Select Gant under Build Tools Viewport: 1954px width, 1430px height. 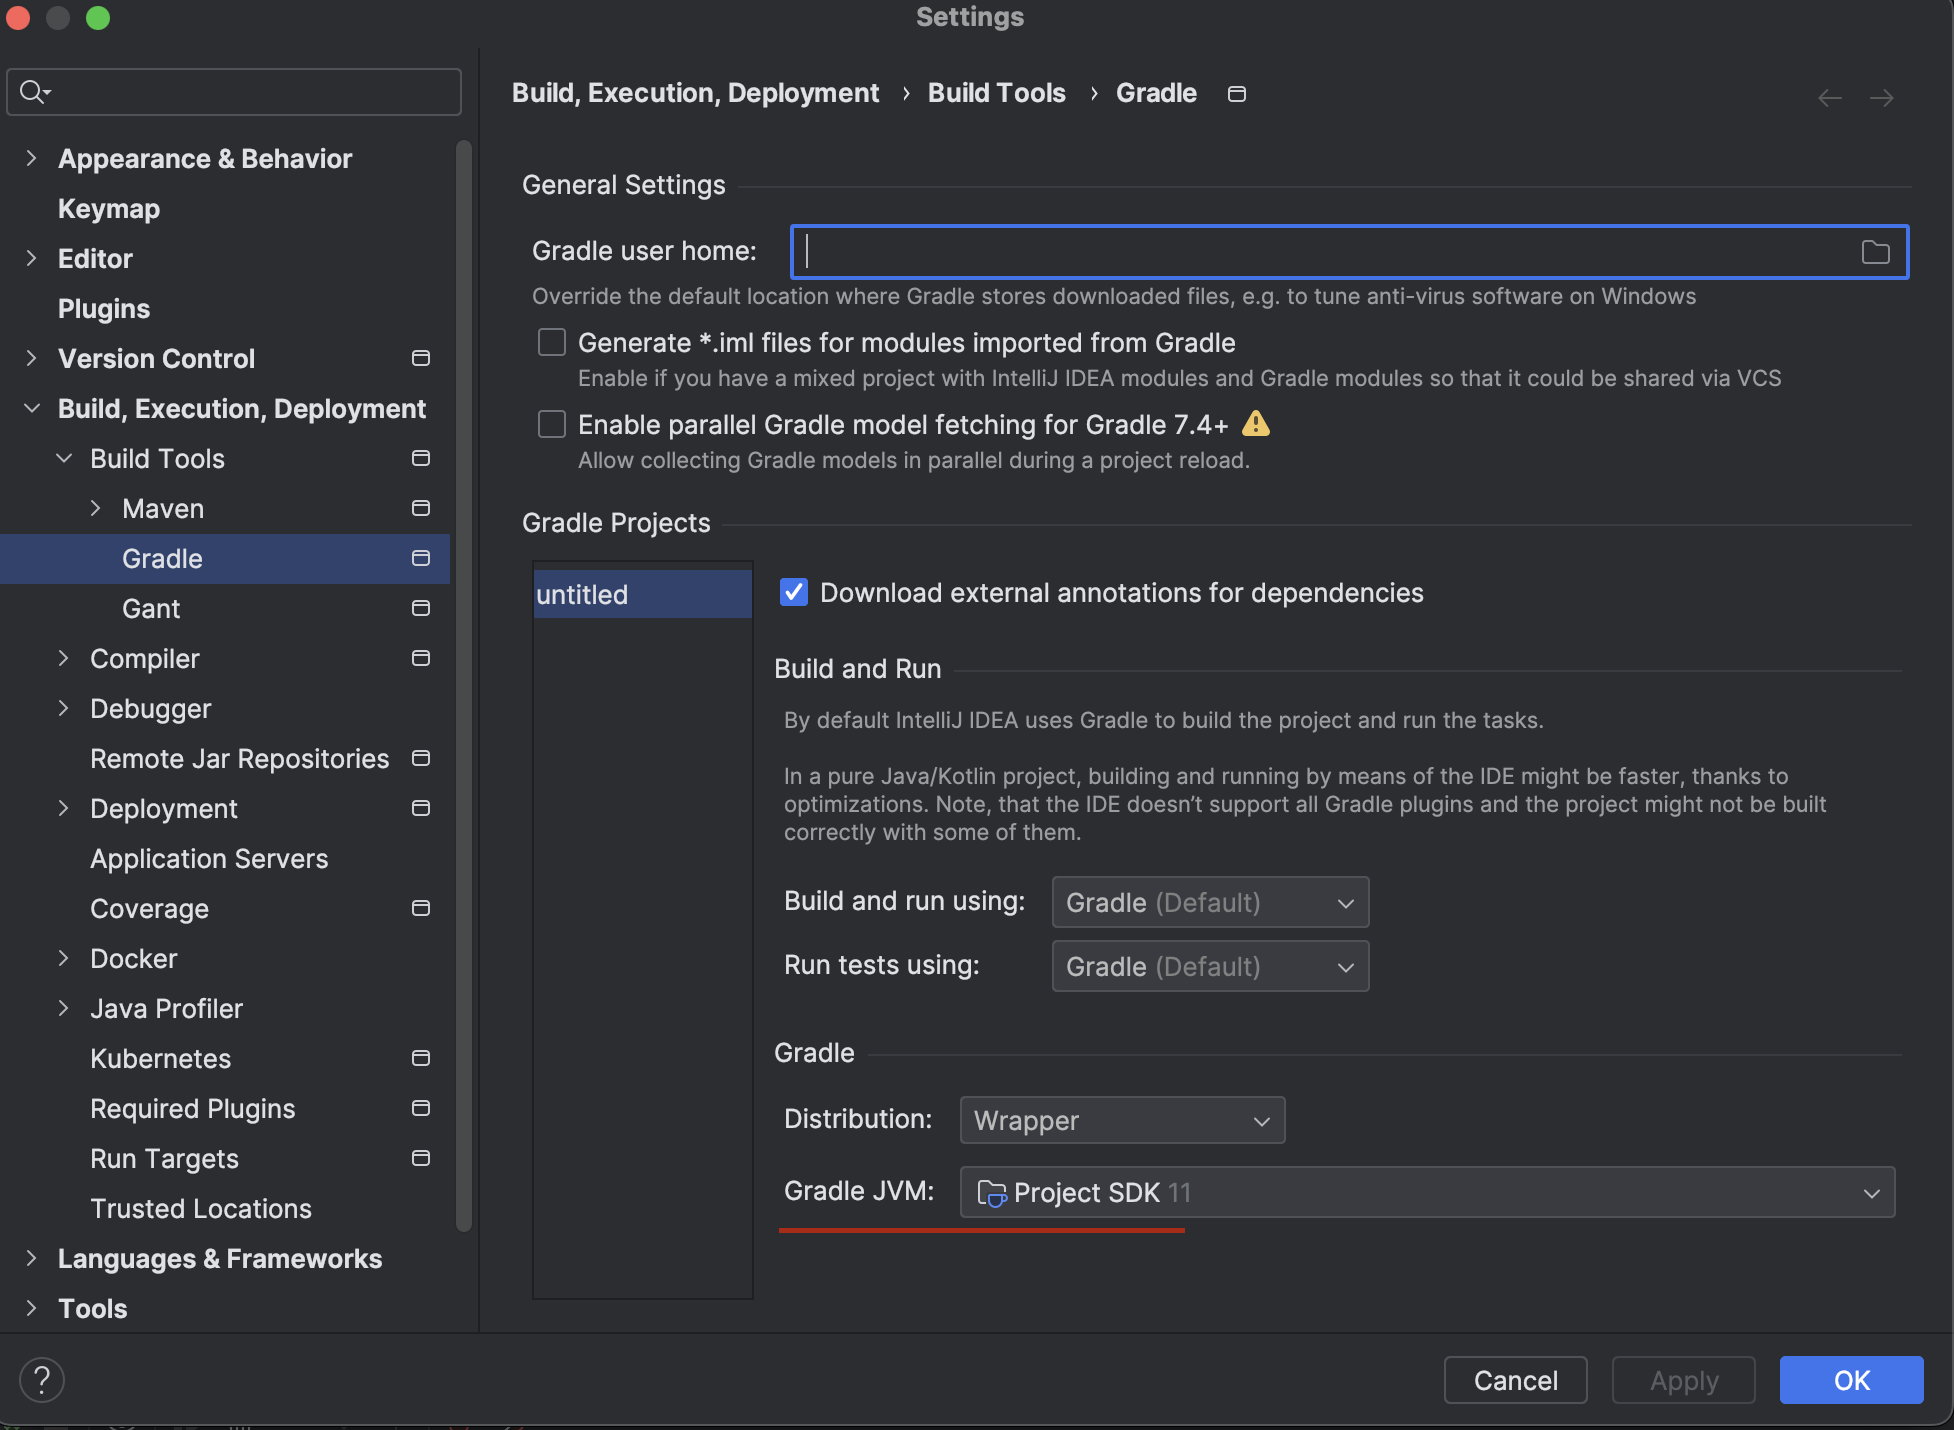coord(151,608)
